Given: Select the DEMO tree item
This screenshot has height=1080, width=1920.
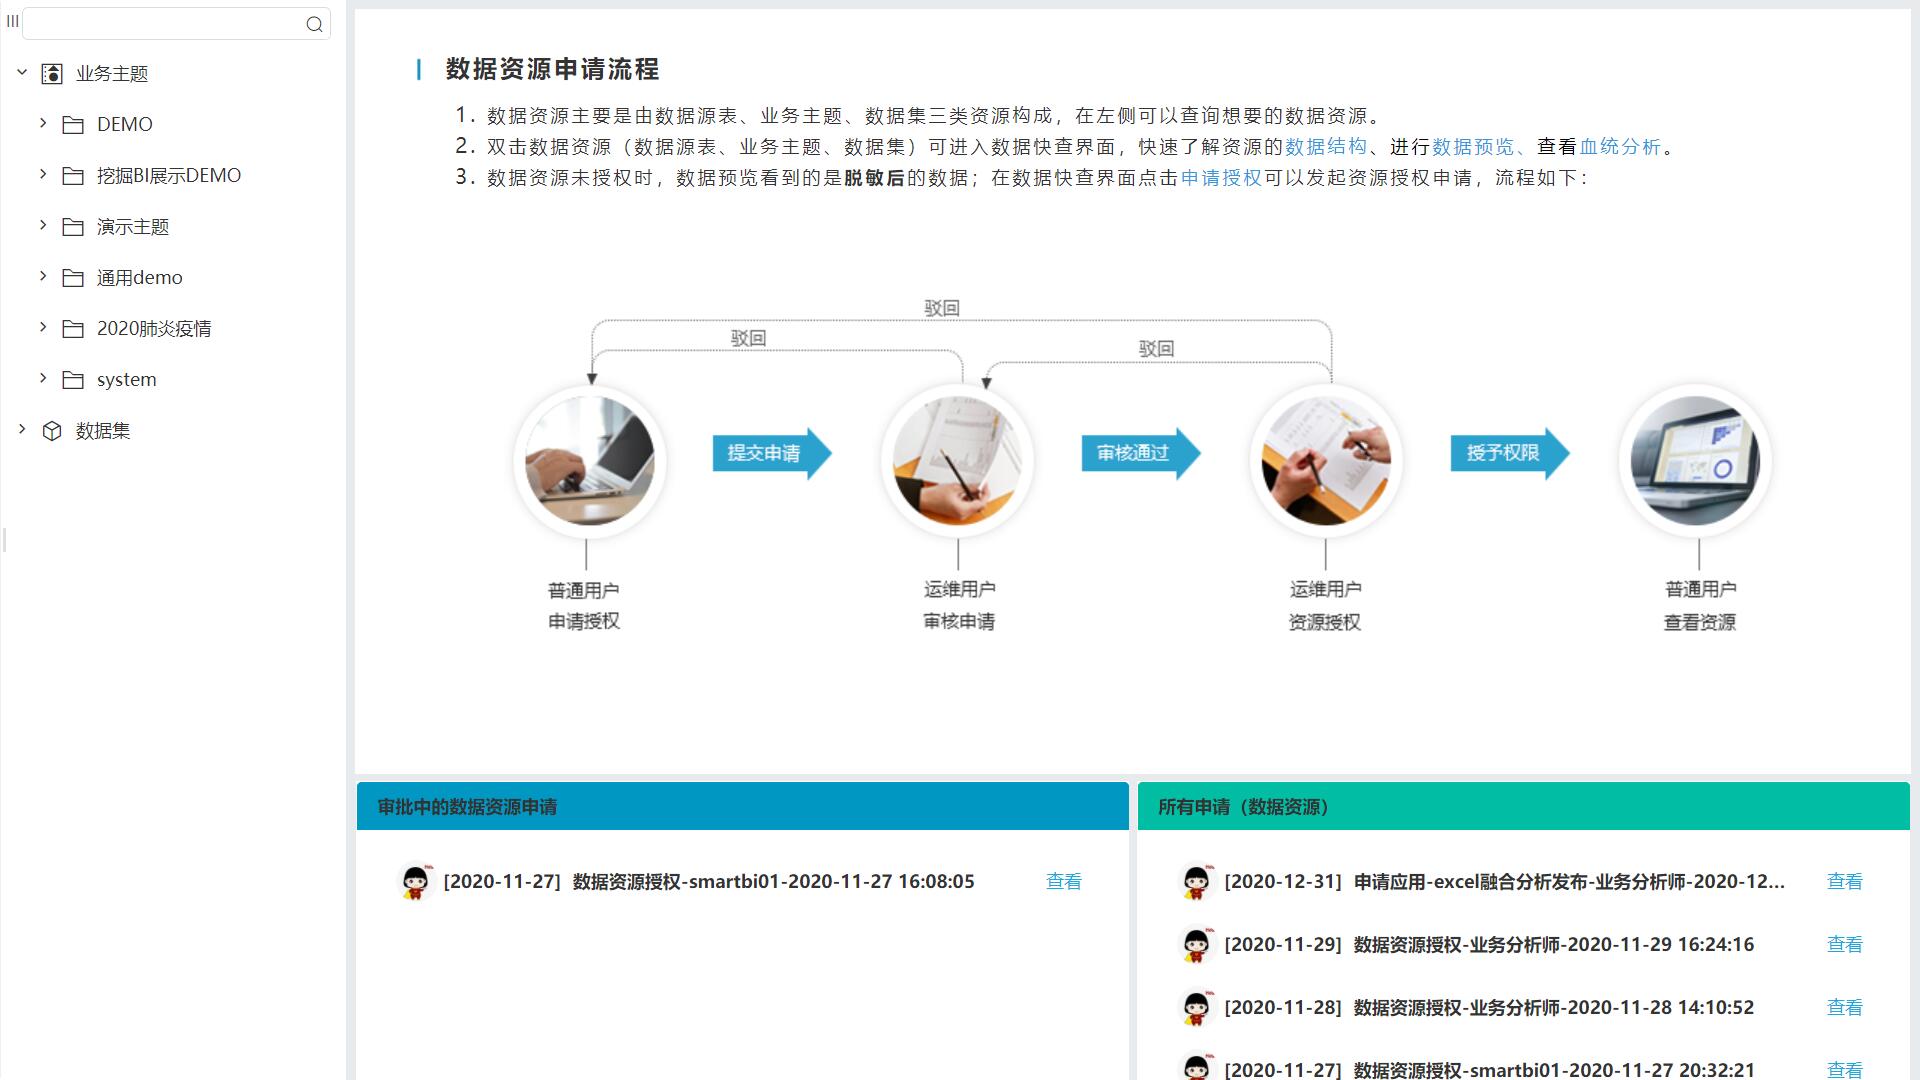Looking at the screenshot, I should [x=125, y=125].
